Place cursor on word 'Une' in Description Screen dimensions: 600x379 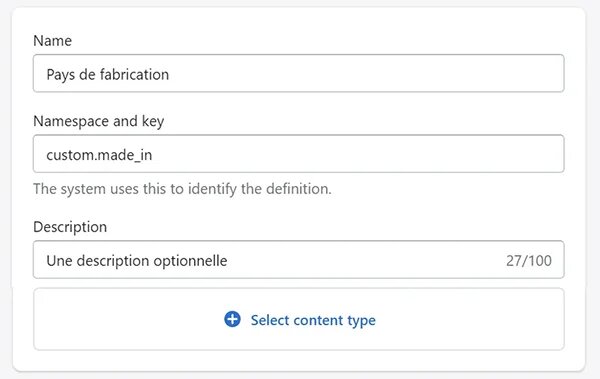click(59, 261)
